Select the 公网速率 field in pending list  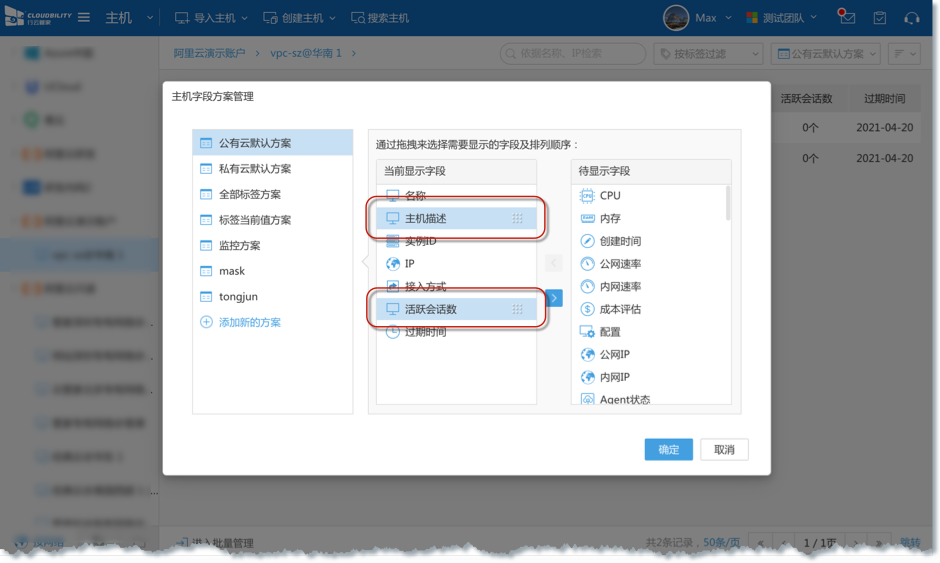(620, 264)
